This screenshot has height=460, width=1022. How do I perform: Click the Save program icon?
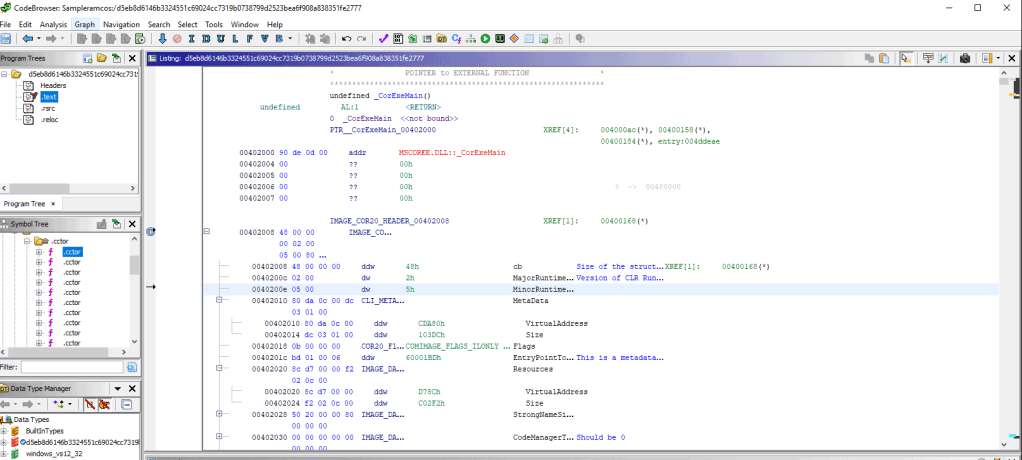(7, 38)
